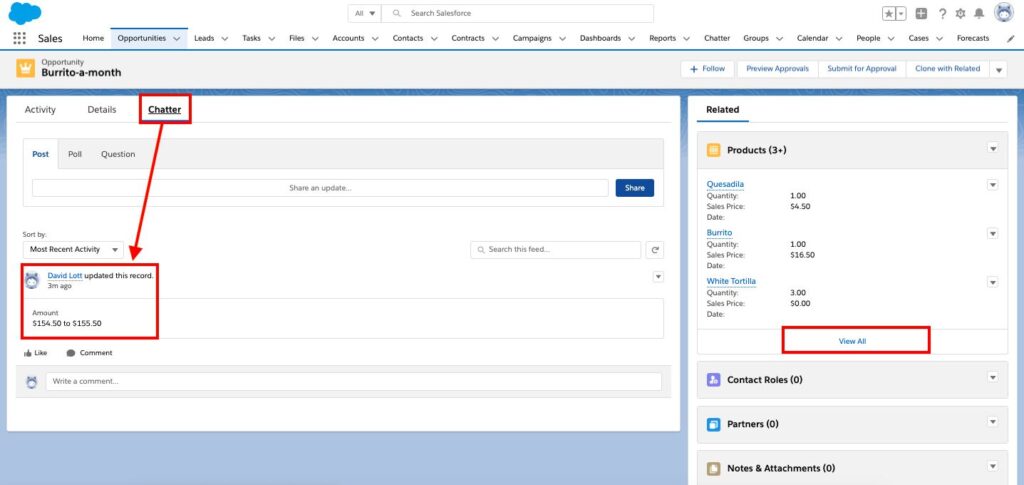Viewport: 1024px width, 485px height.
Task: Open the user profile avatar
Action: click(x=1004, y=12)
